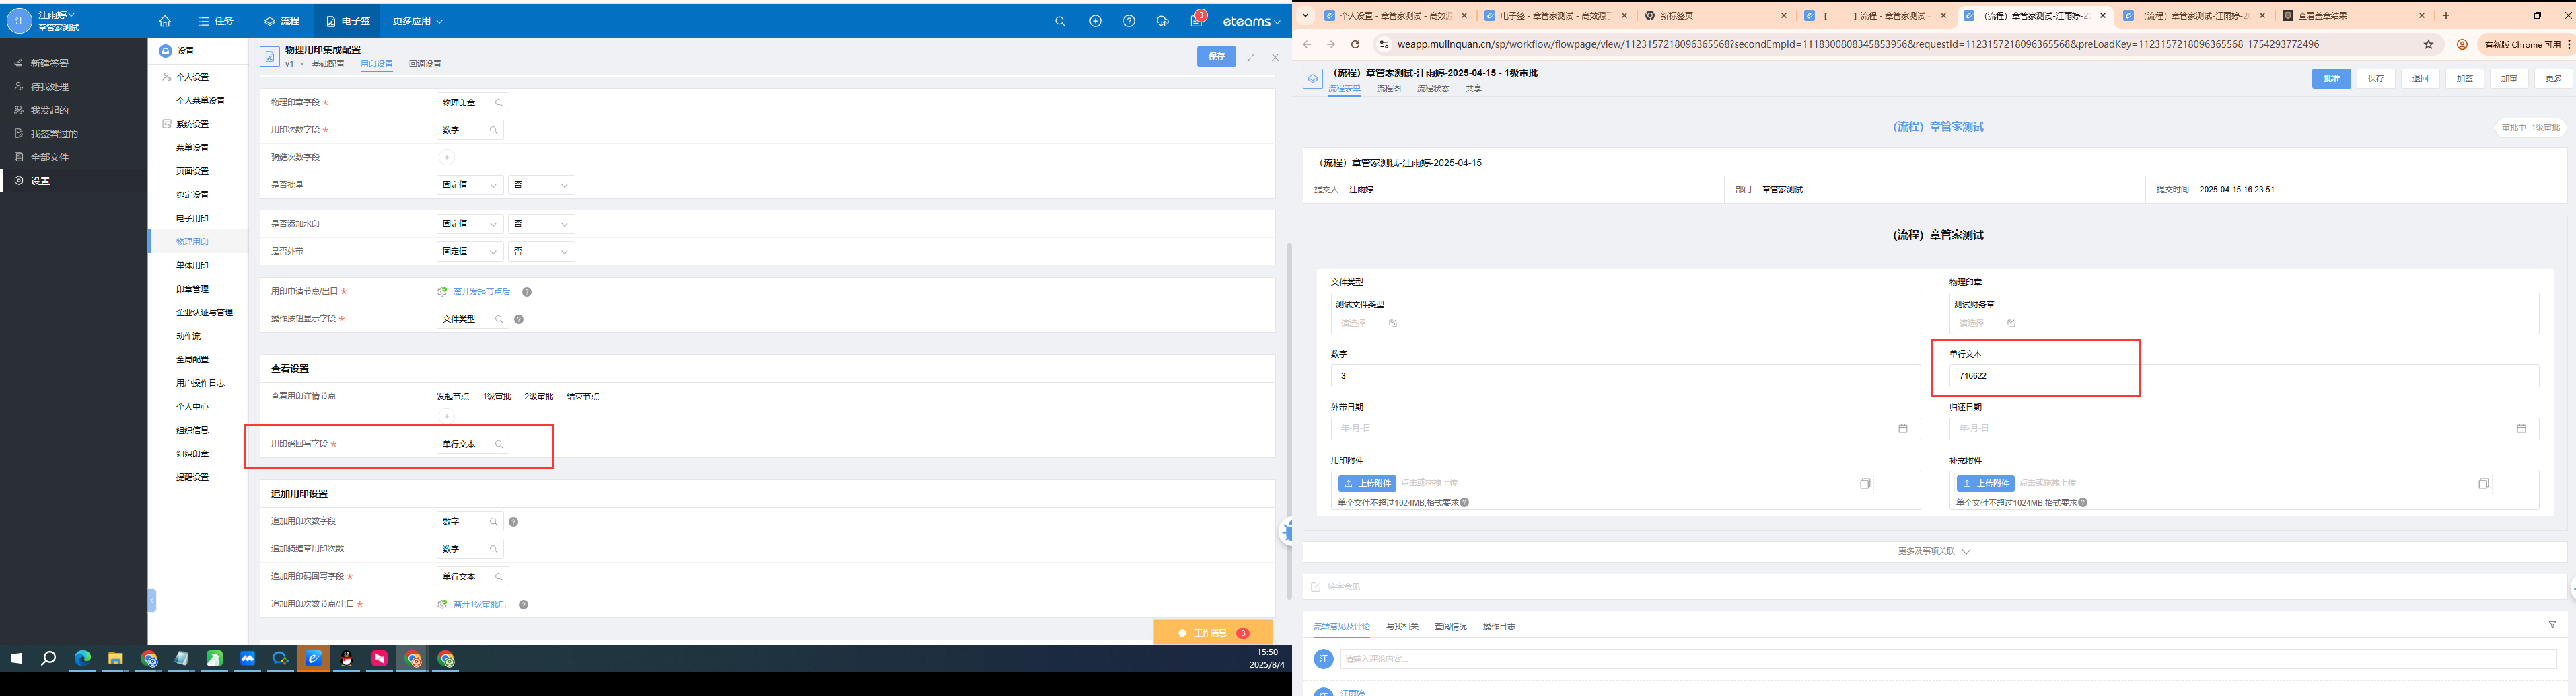
Task: Click the 批准 approve button
Action: pyautogui.click(x=2331, y=79)
